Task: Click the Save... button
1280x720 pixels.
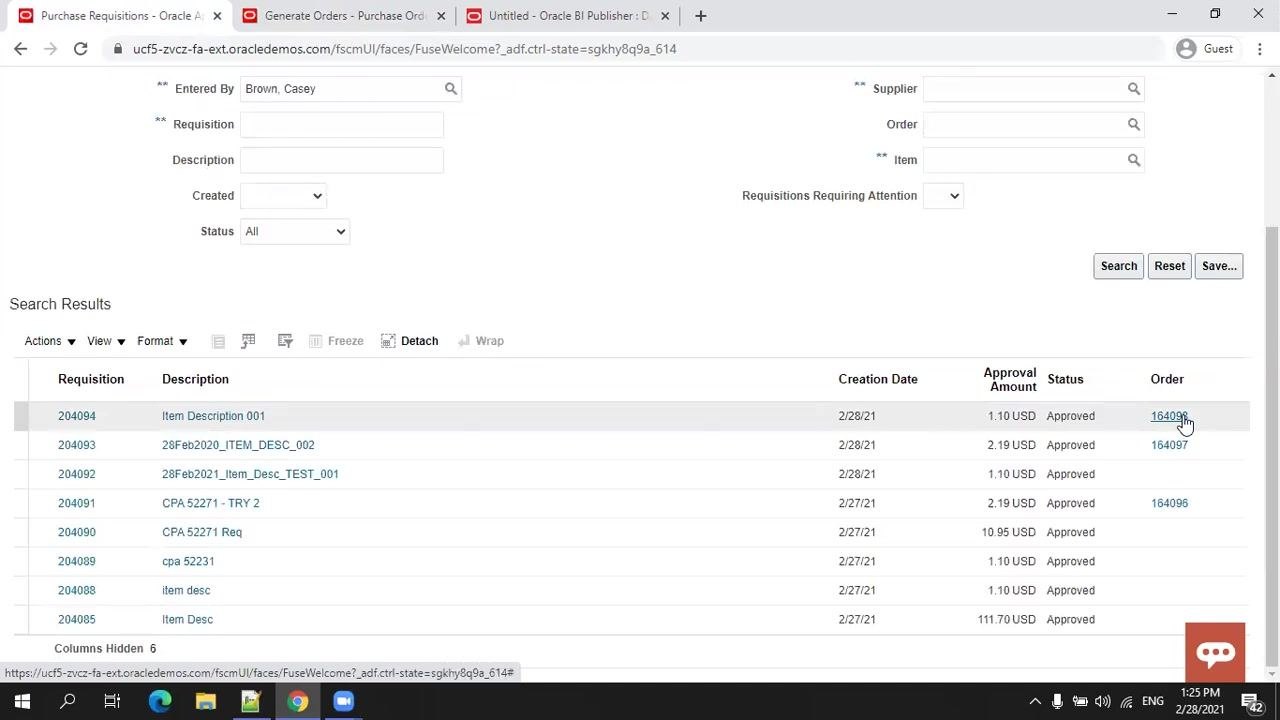Action: [1219, 266]
